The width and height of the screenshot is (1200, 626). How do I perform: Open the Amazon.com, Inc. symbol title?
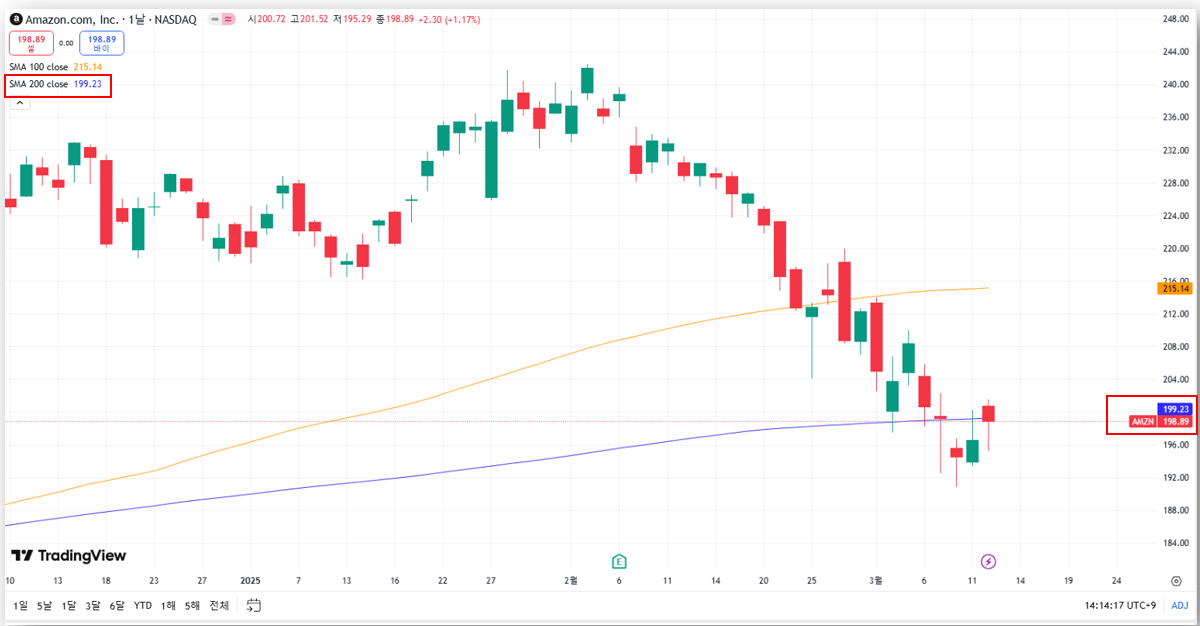[x=71, y=19]
